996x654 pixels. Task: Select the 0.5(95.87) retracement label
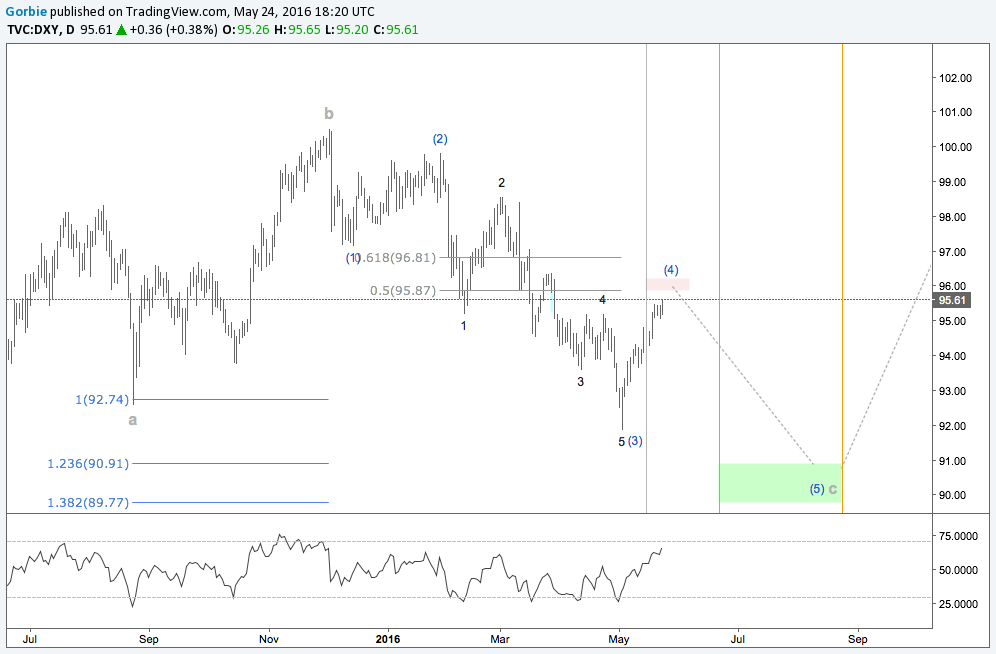(403, 291)
